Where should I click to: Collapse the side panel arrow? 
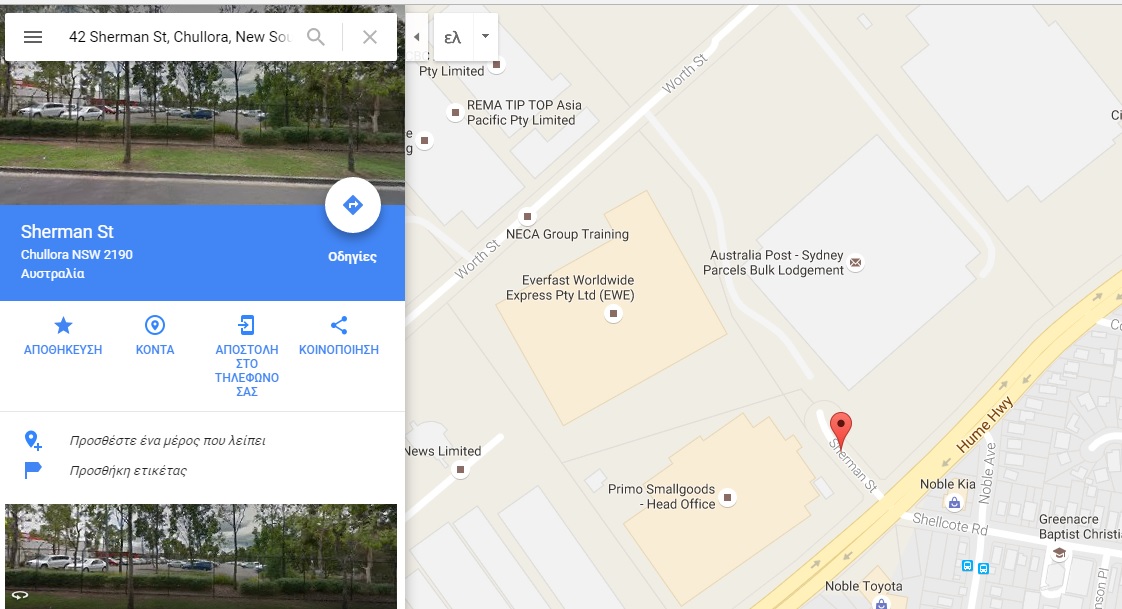pos(416,37)
